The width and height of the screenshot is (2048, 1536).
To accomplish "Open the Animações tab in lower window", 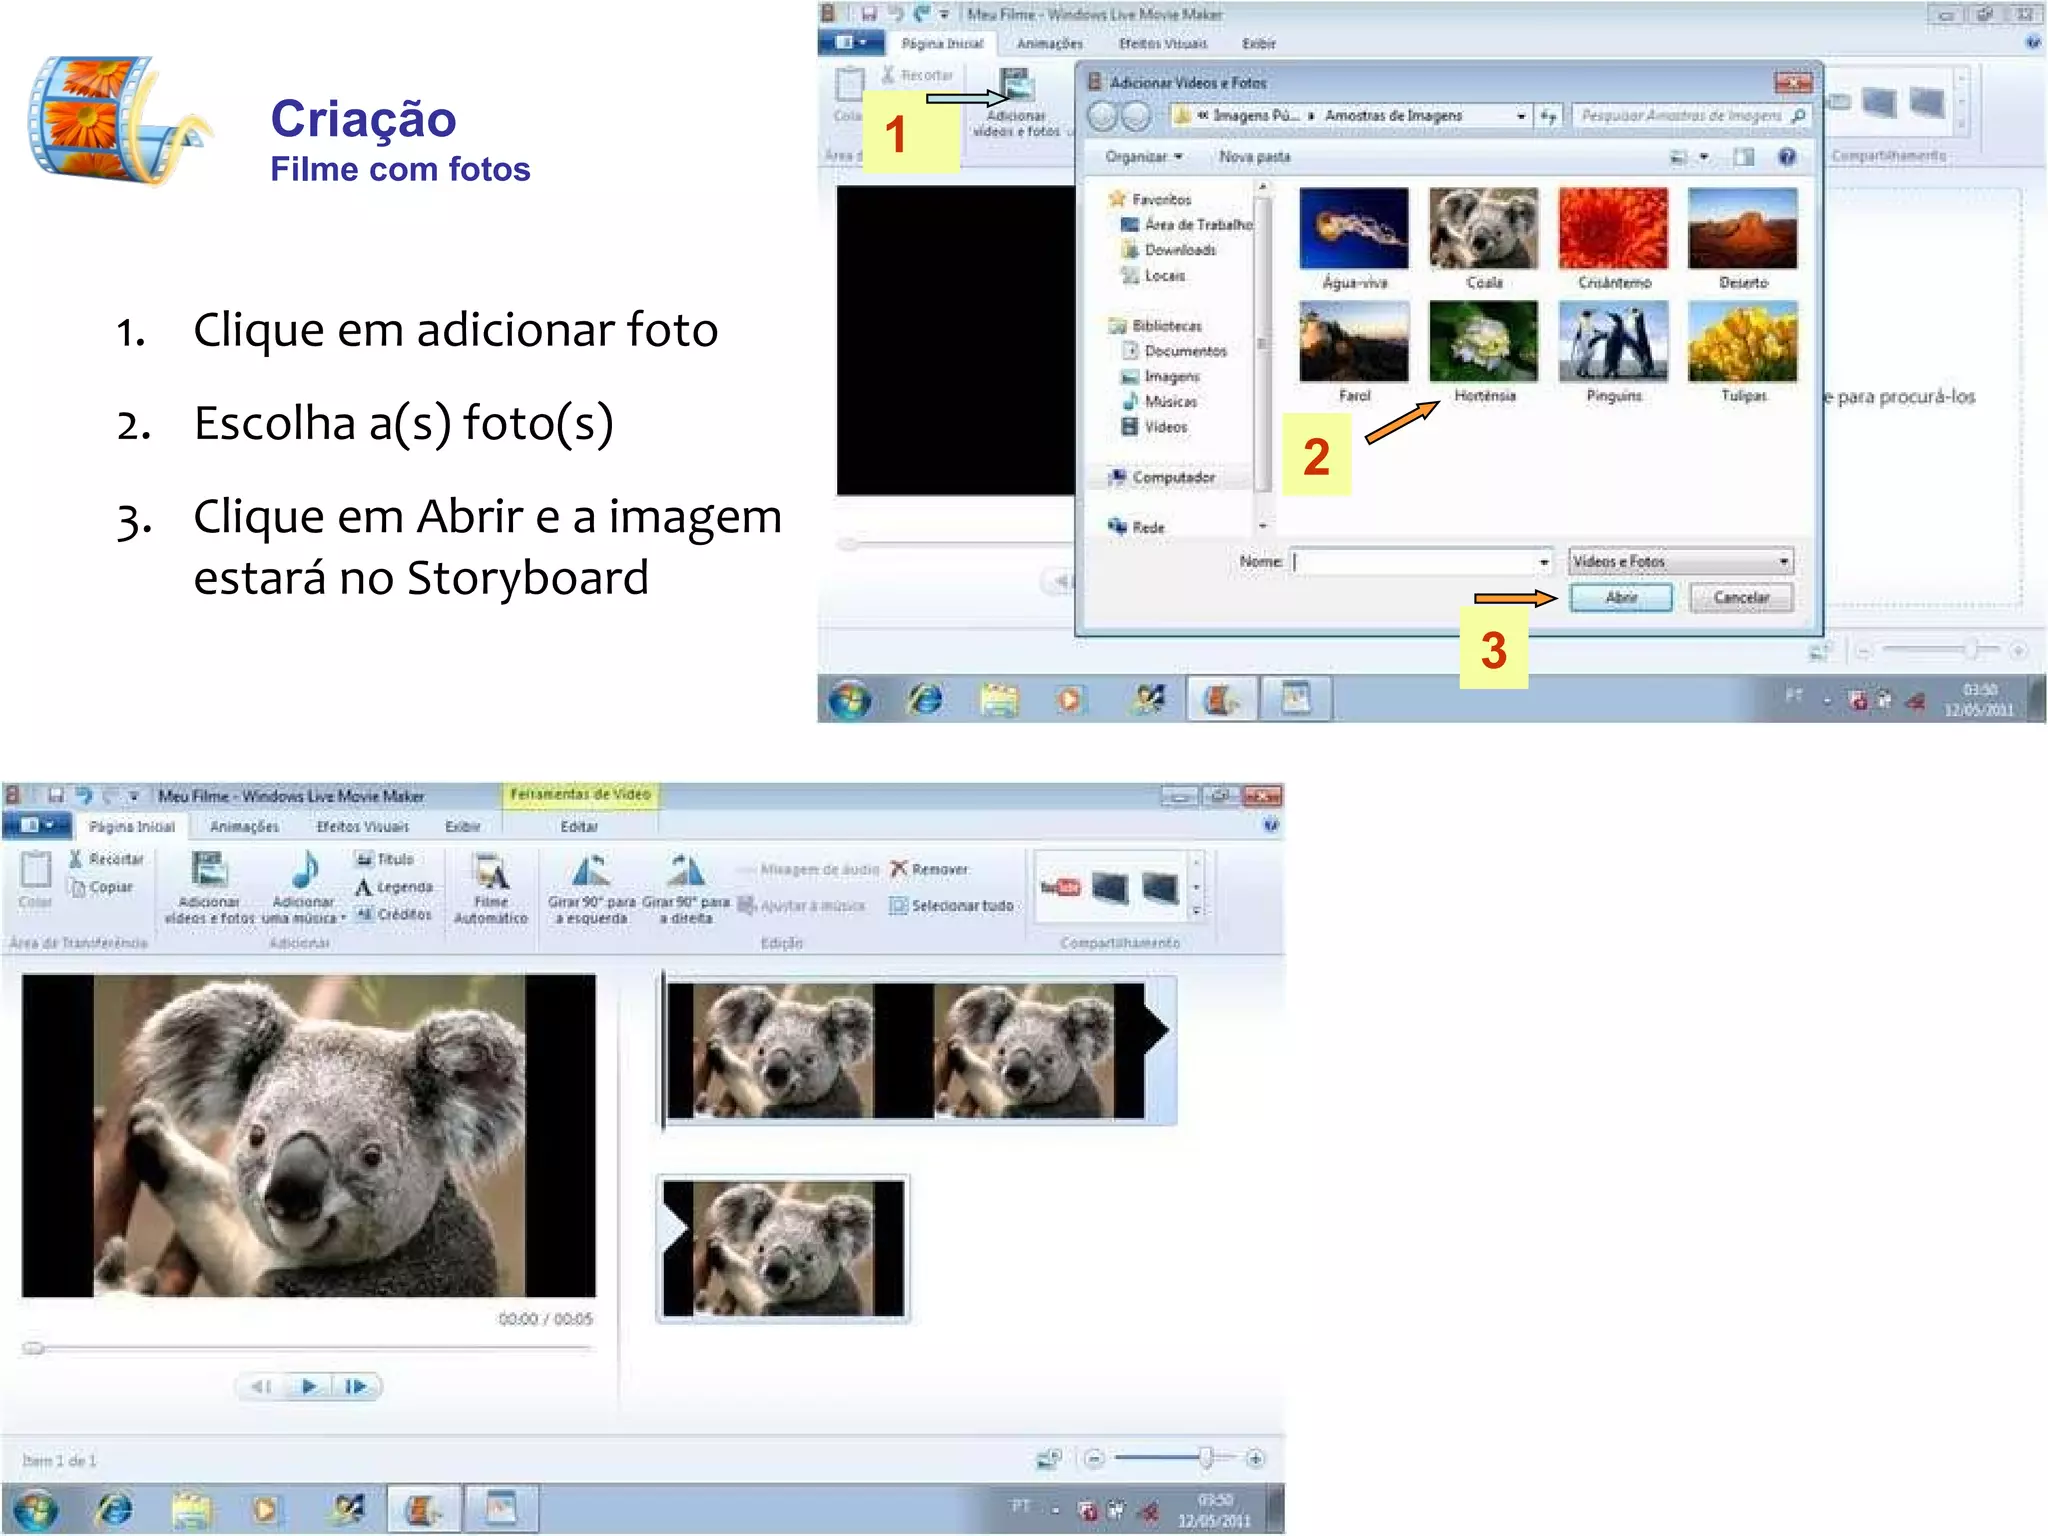I will 244,827.
